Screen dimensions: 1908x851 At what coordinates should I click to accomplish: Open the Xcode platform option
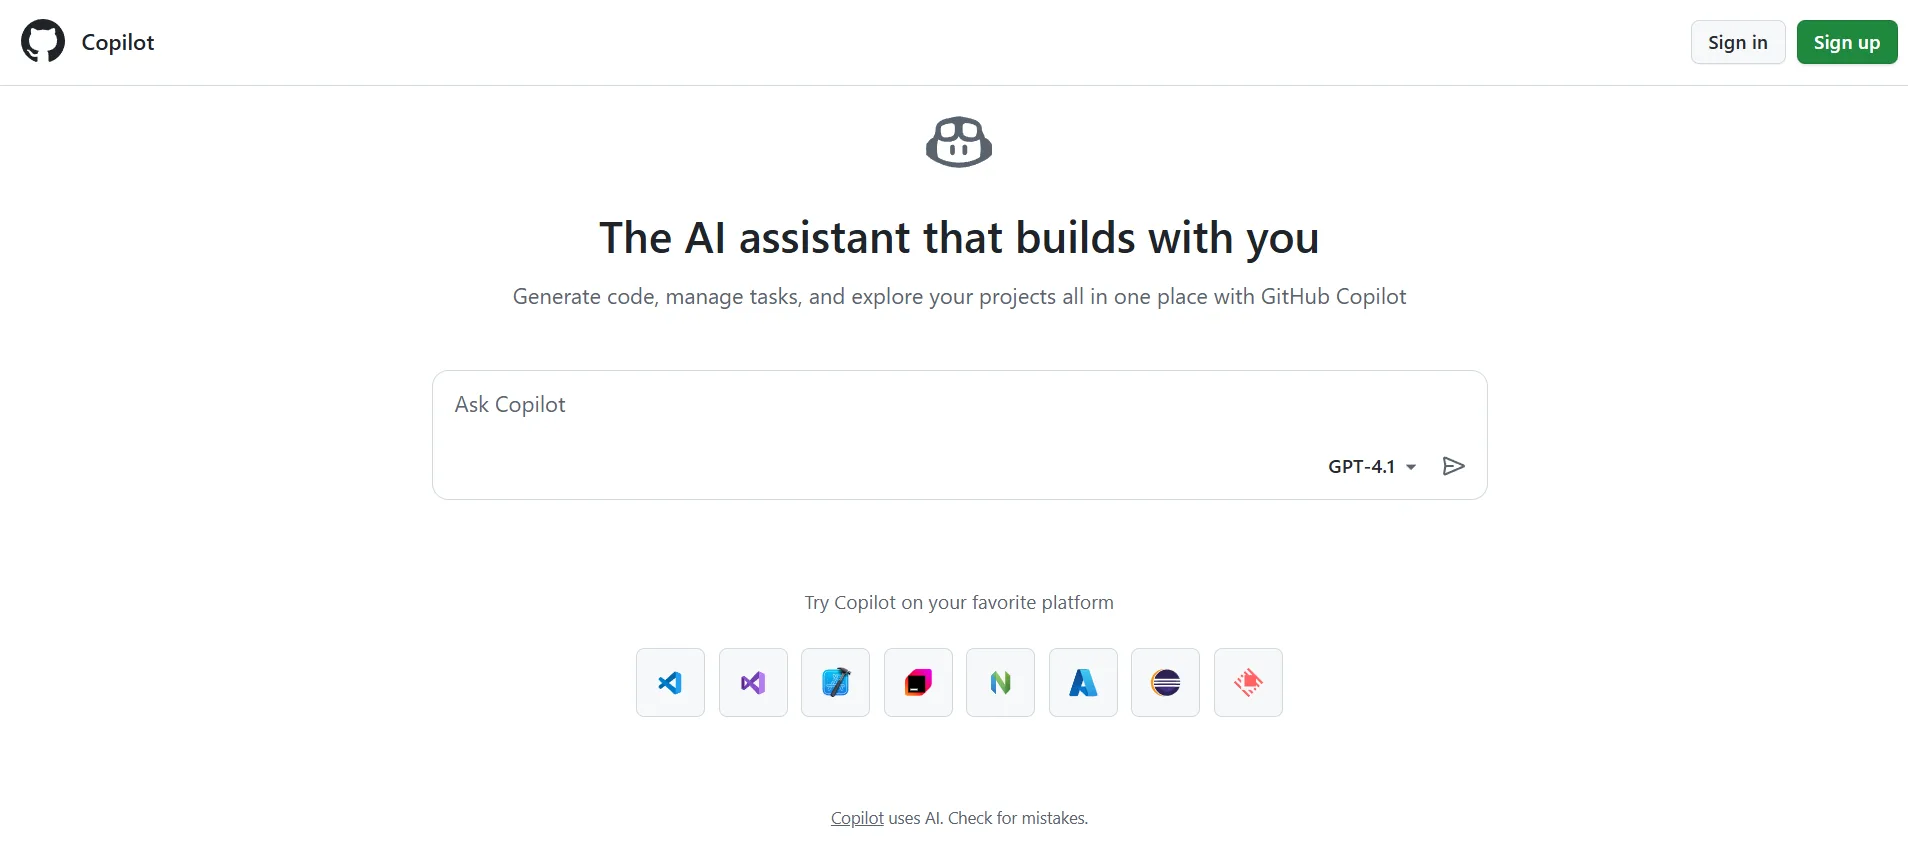tap(836, 683)
